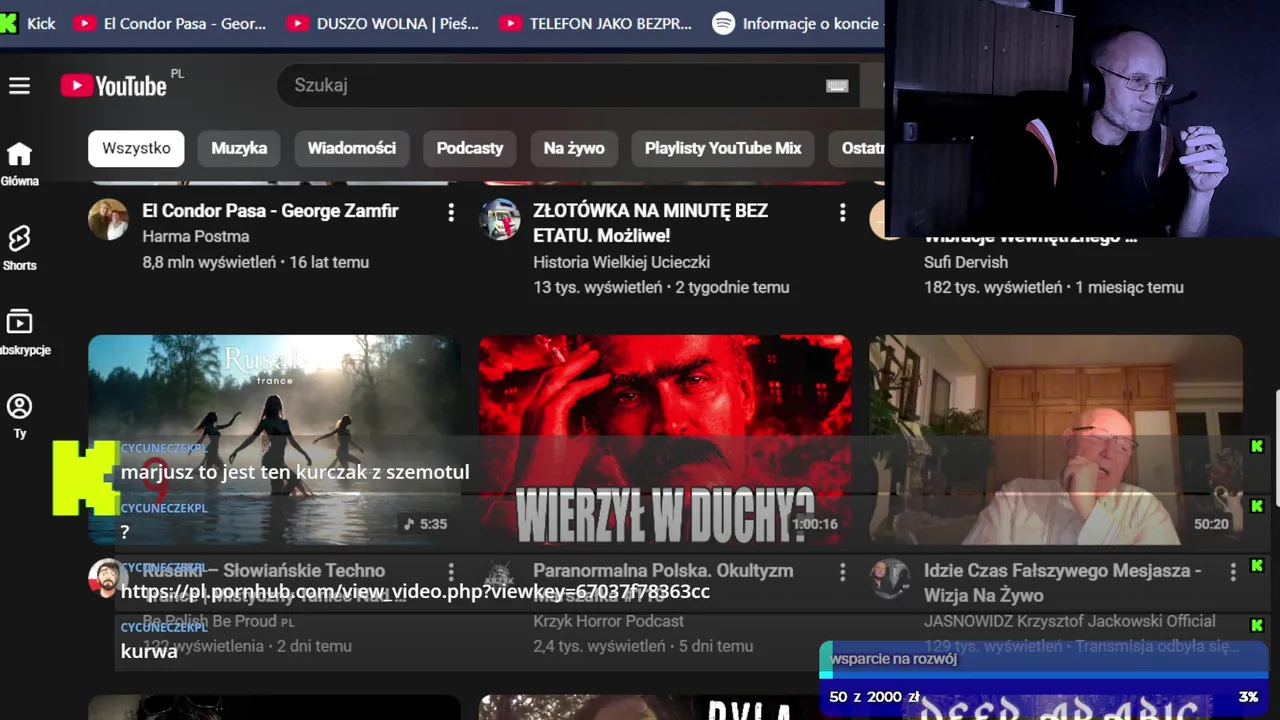Switch to DUSZO WOLNA browser tab

point(384,23)
